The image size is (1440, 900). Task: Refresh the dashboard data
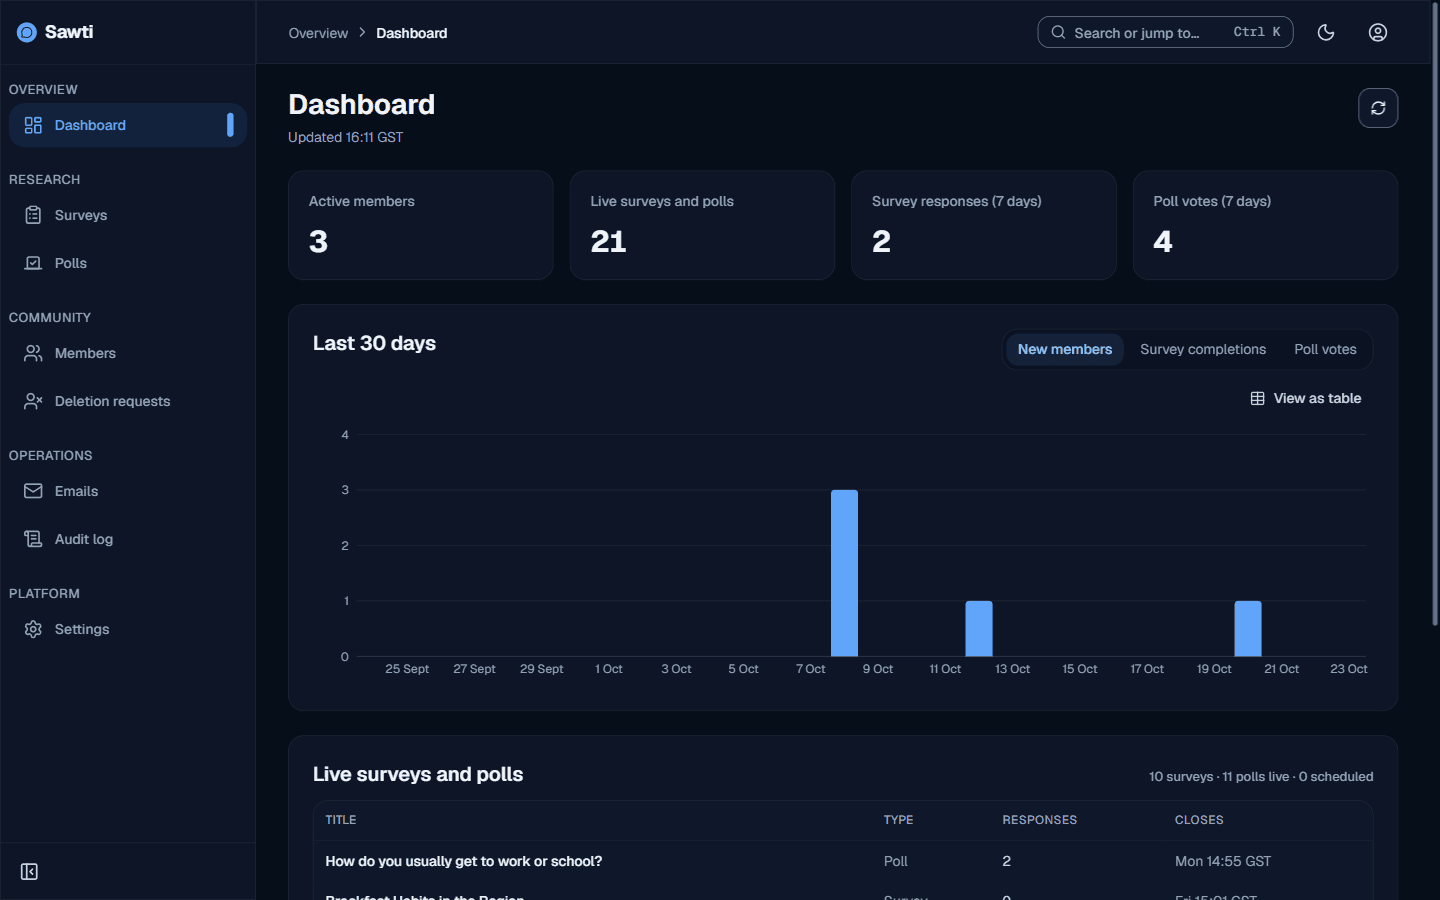pos(1378,108)
